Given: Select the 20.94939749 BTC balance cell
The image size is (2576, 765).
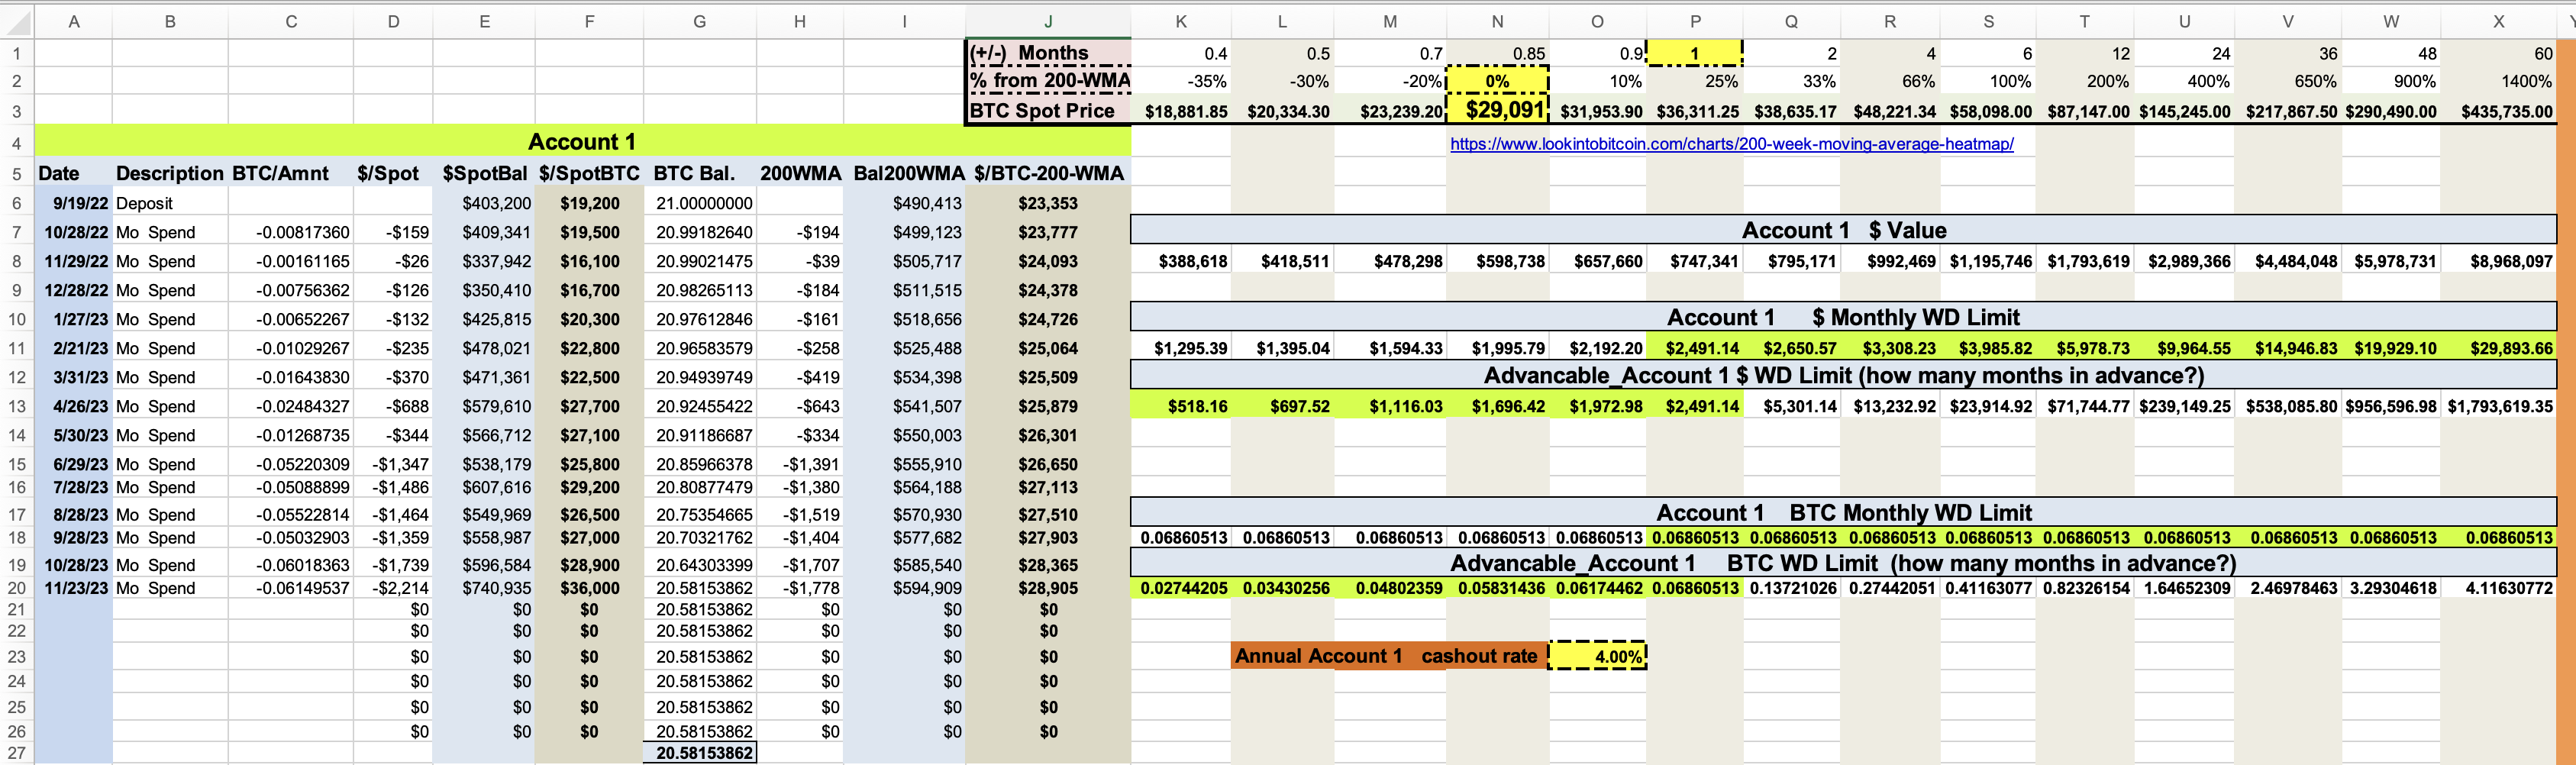Looking at the screenshot, I should click(699, 377).
